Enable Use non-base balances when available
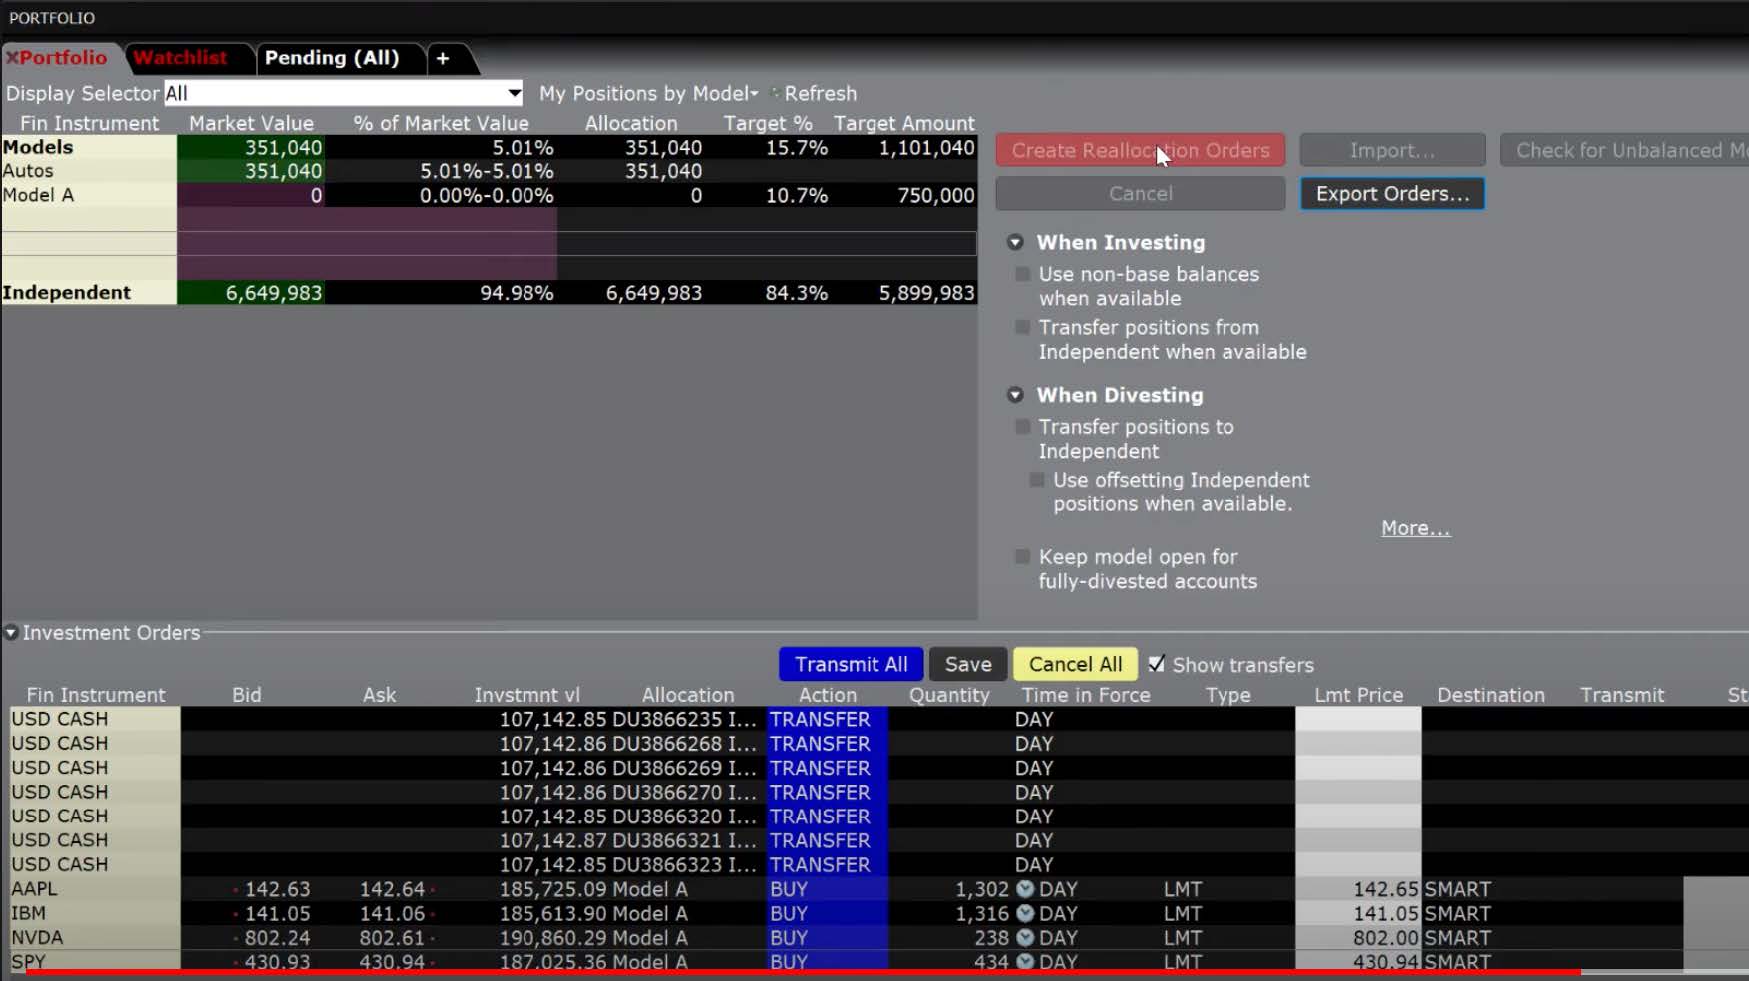This screenshot has height=981, width=1749. pos(1021,273)
